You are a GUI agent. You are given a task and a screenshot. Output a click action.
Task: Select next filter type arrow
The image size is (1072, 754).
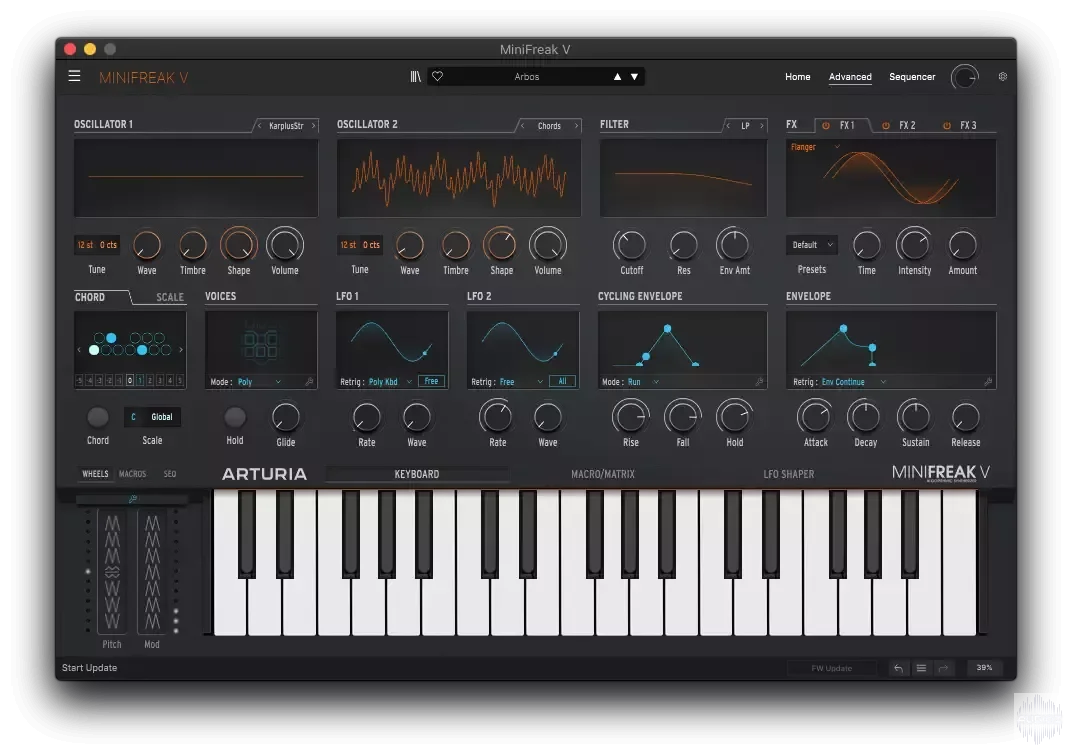[762, 126]
